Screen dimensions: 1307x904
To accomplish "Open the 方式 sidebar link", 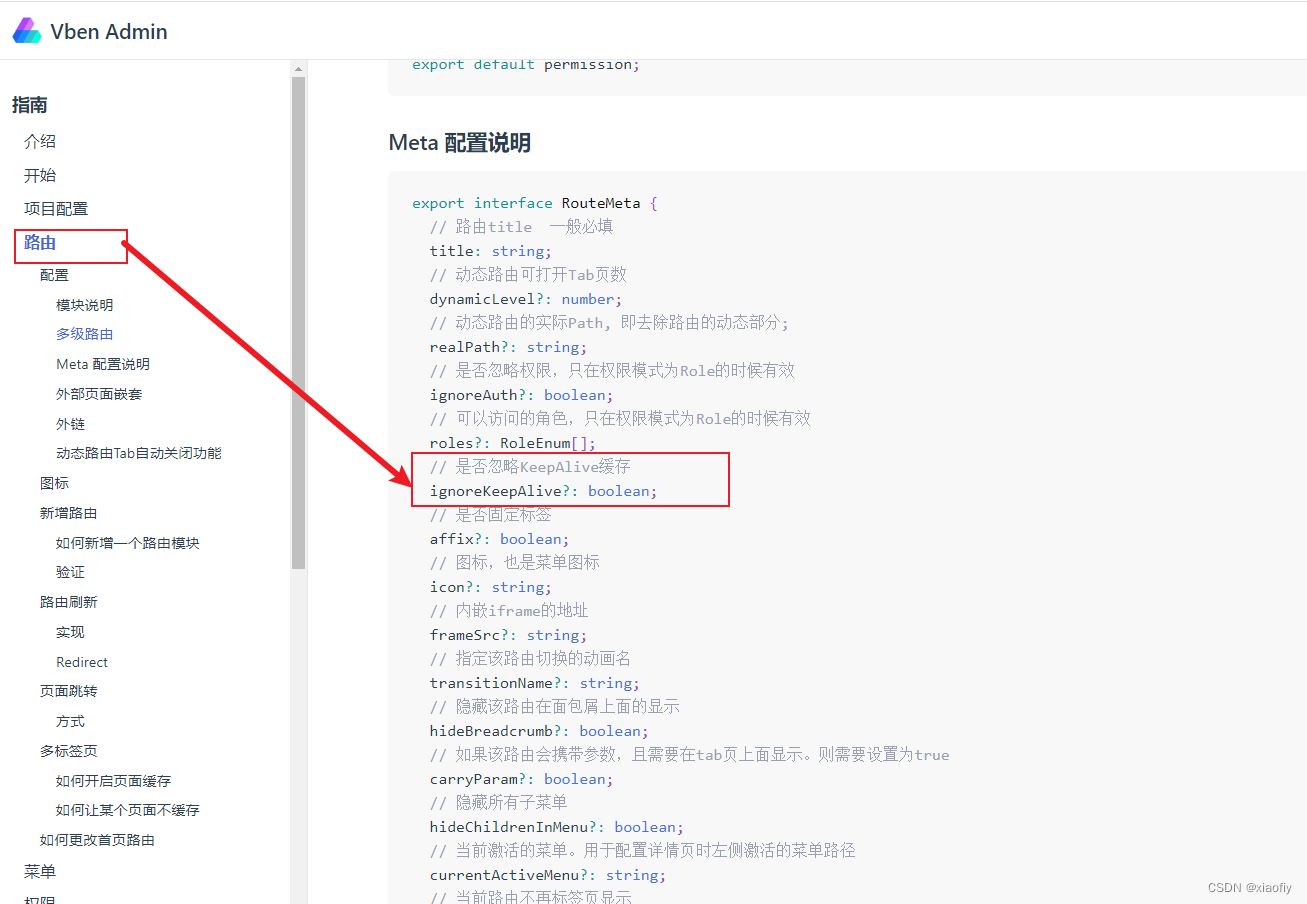I will click(x=70, y=721).
